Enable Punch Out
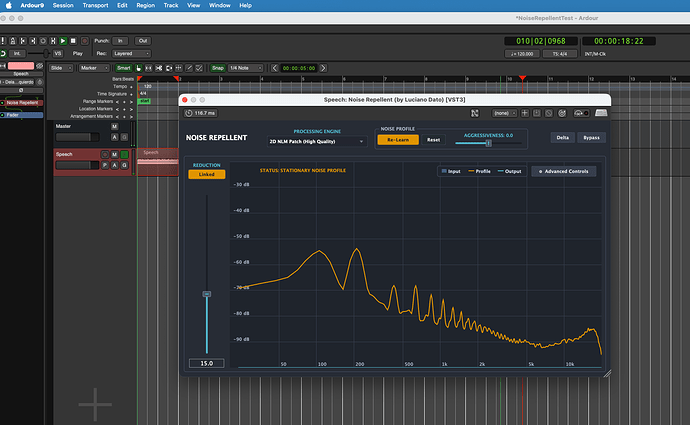 click(x=143, y=41)
